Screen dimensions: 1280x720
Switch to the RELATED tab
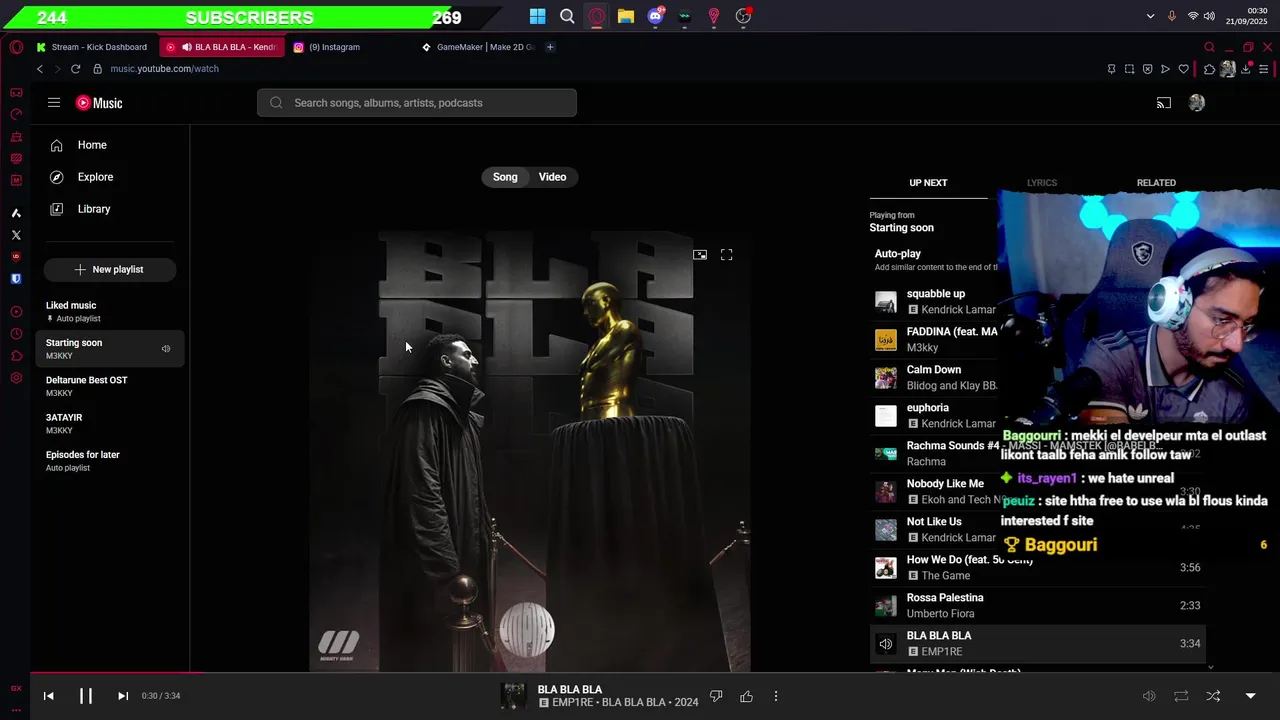[1156, 183]
